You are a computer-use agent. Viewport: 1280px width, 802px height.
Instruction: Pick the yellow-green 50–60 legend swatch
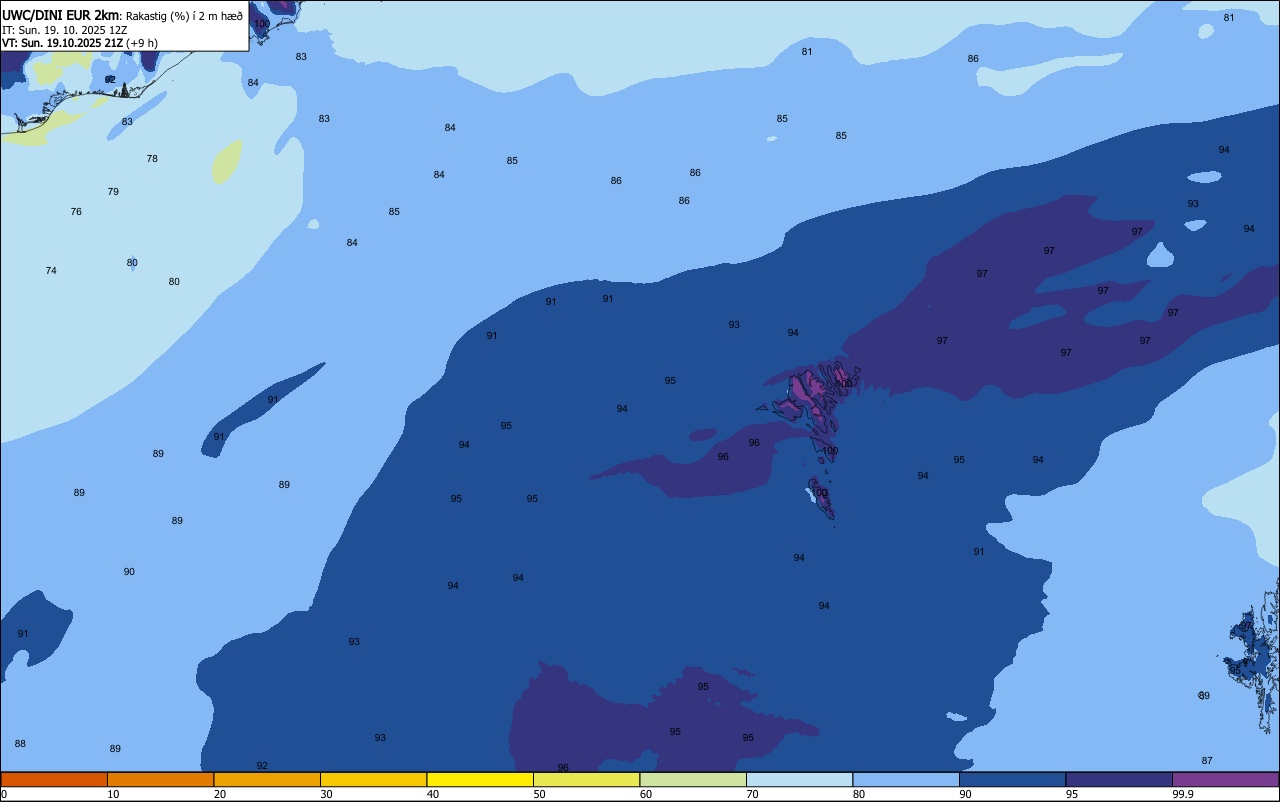click(x=586, y=779)
